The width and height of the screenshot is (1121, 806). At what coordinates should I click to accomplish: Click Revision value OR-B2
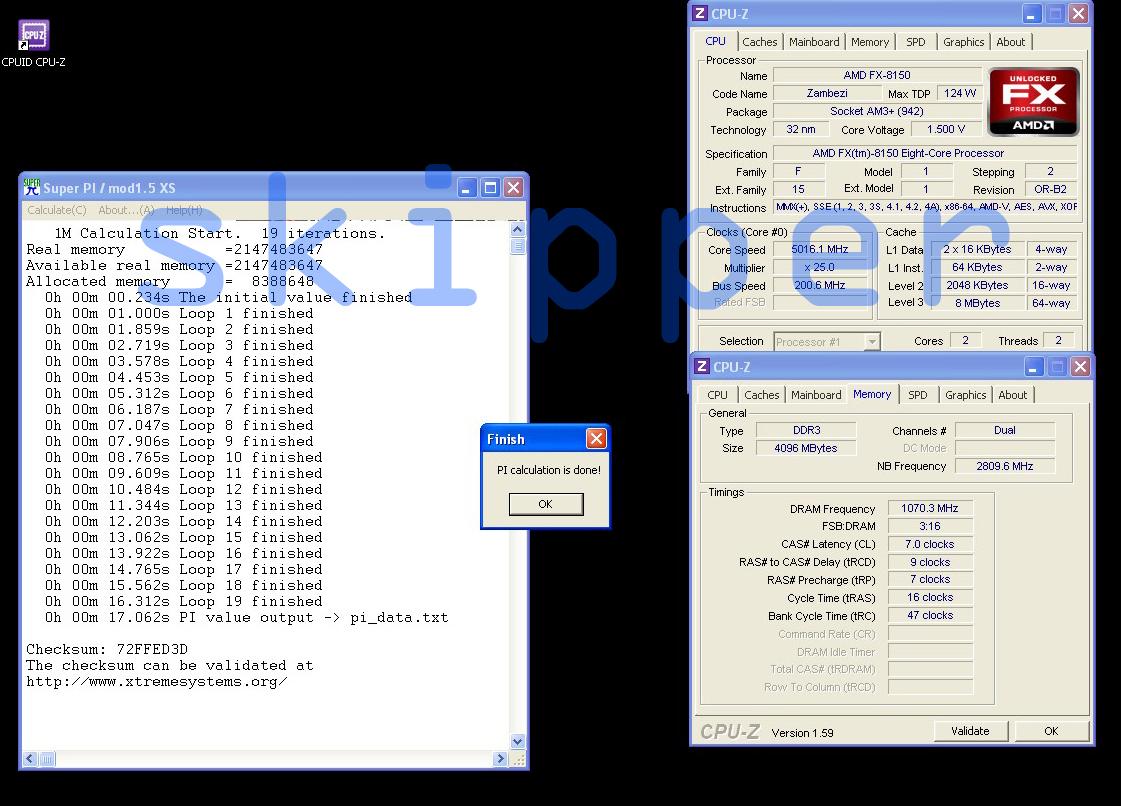[1050, 190]
